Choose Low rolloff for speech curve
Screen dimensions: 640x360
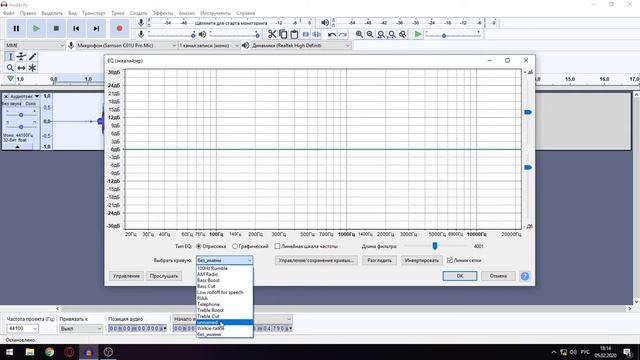pyautogui.click(x=224, y=292)
